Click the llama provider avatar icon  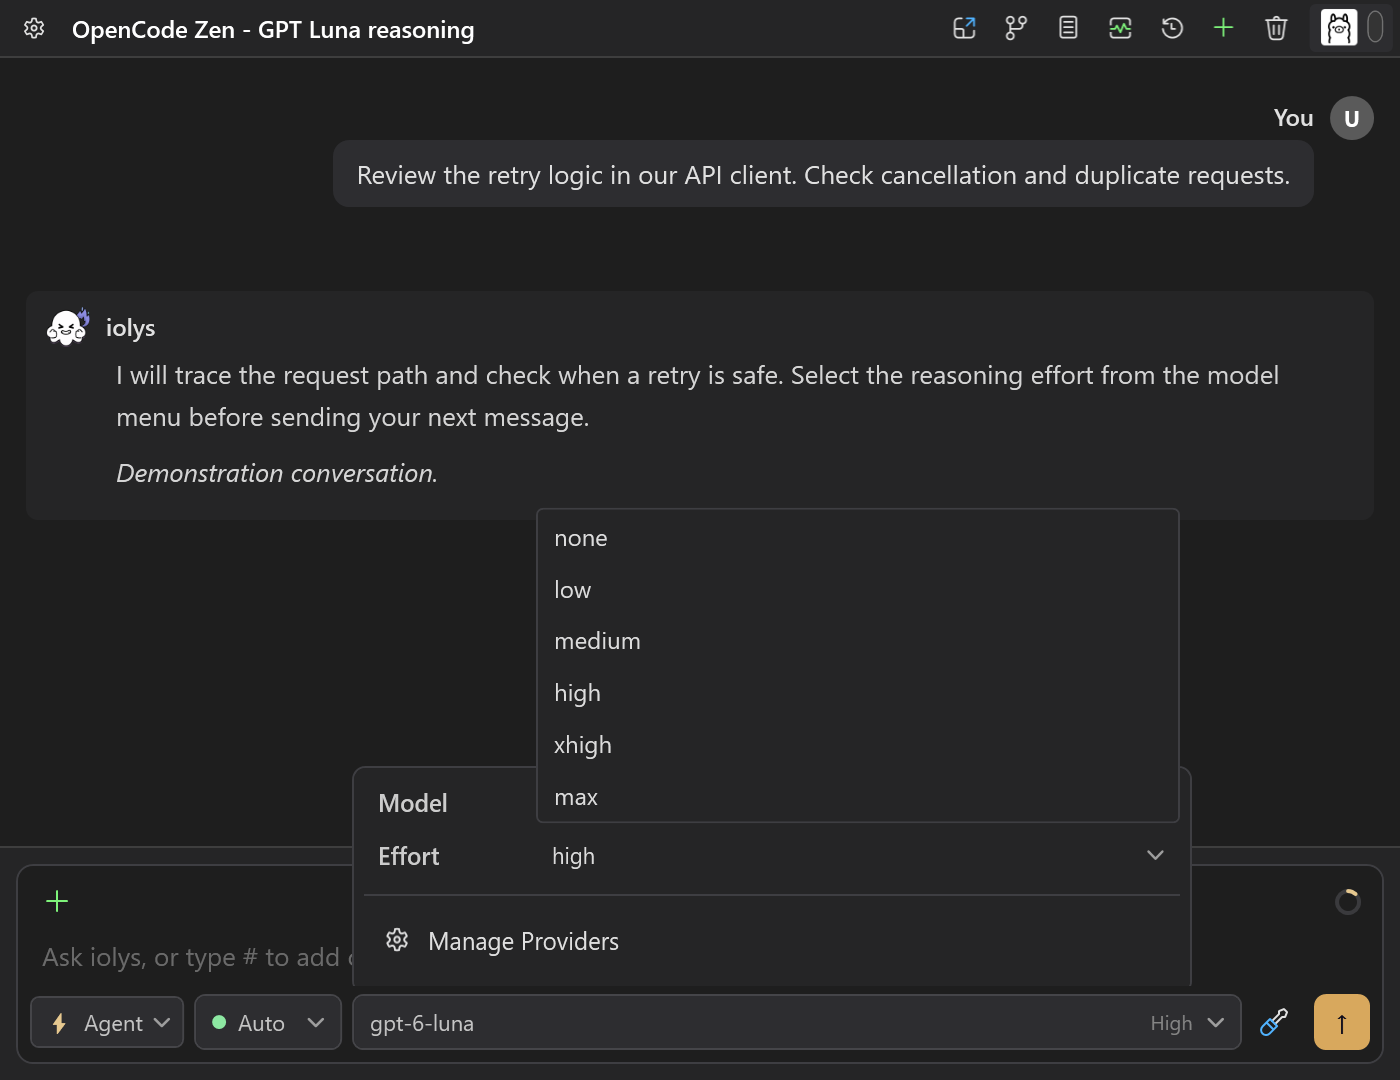(x=1339, y=28)
